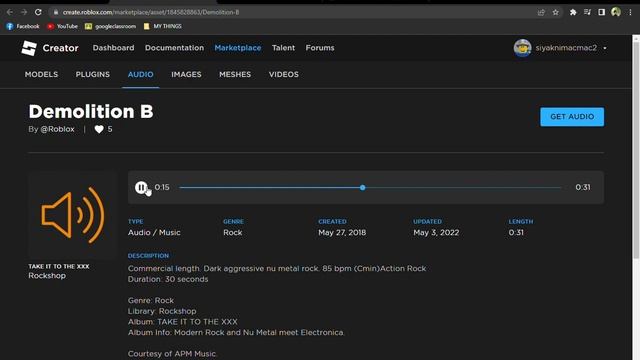Reload the page with refresh icon
The height and width of the screenshot is (360, 640).
(38, 12)
